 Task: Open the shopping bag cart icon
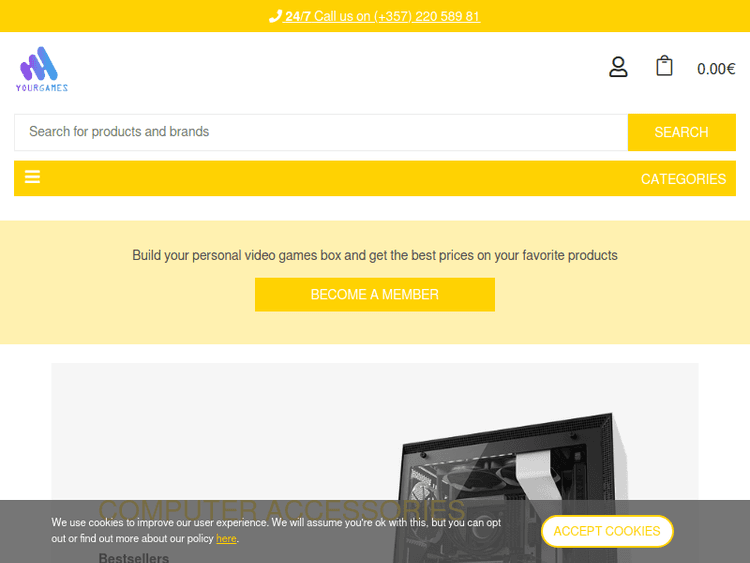[x=664, y=66]
